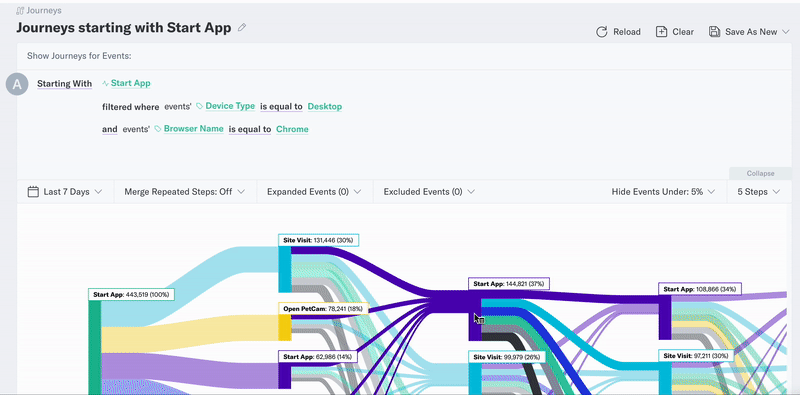Click the purple Start App 144,821 node bar

(x=475, y=315)
